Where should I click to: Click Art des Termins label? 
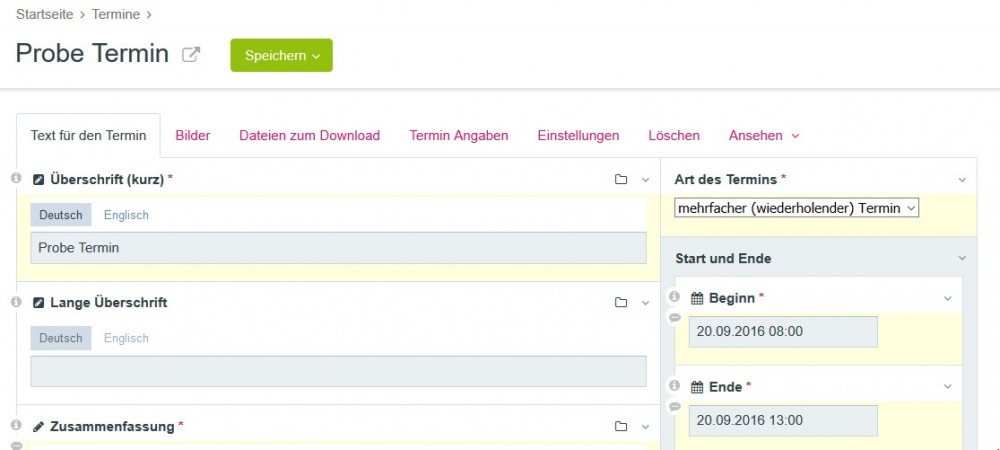pos(726,180)
